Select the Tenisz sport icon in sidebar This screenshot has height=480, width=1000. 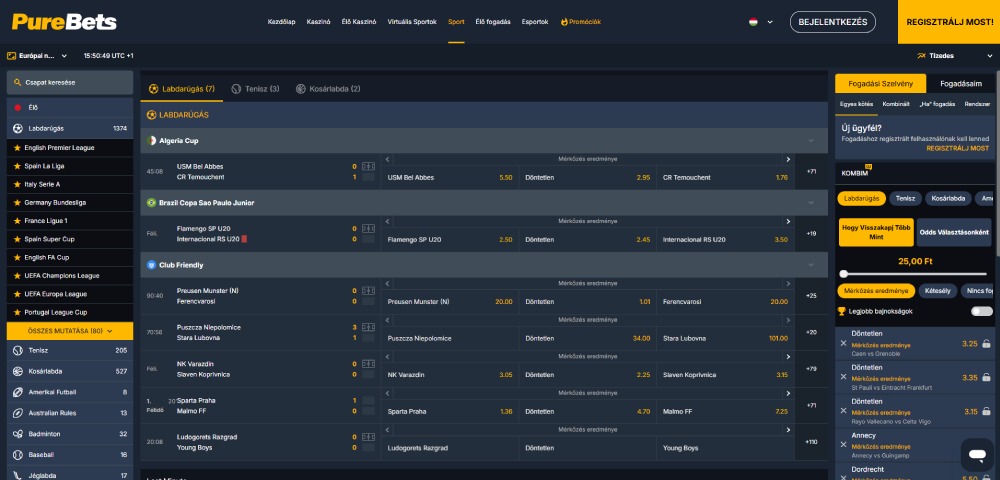click(18, 350)
